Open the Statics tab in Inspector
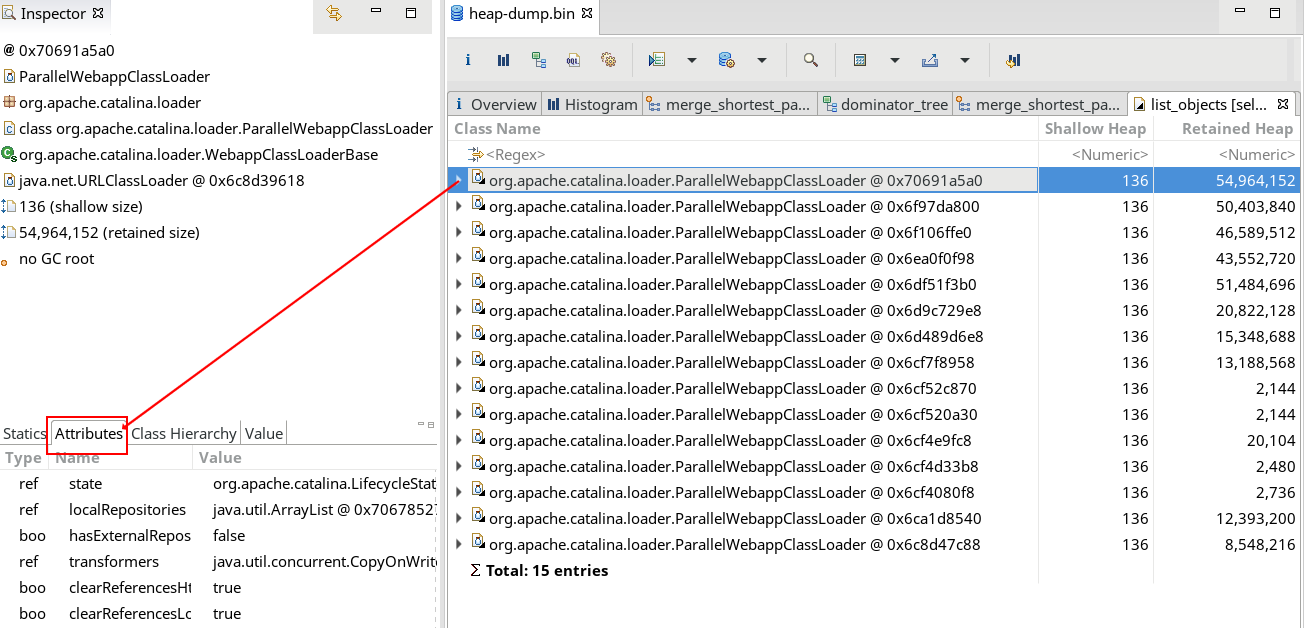 (24, 433)
